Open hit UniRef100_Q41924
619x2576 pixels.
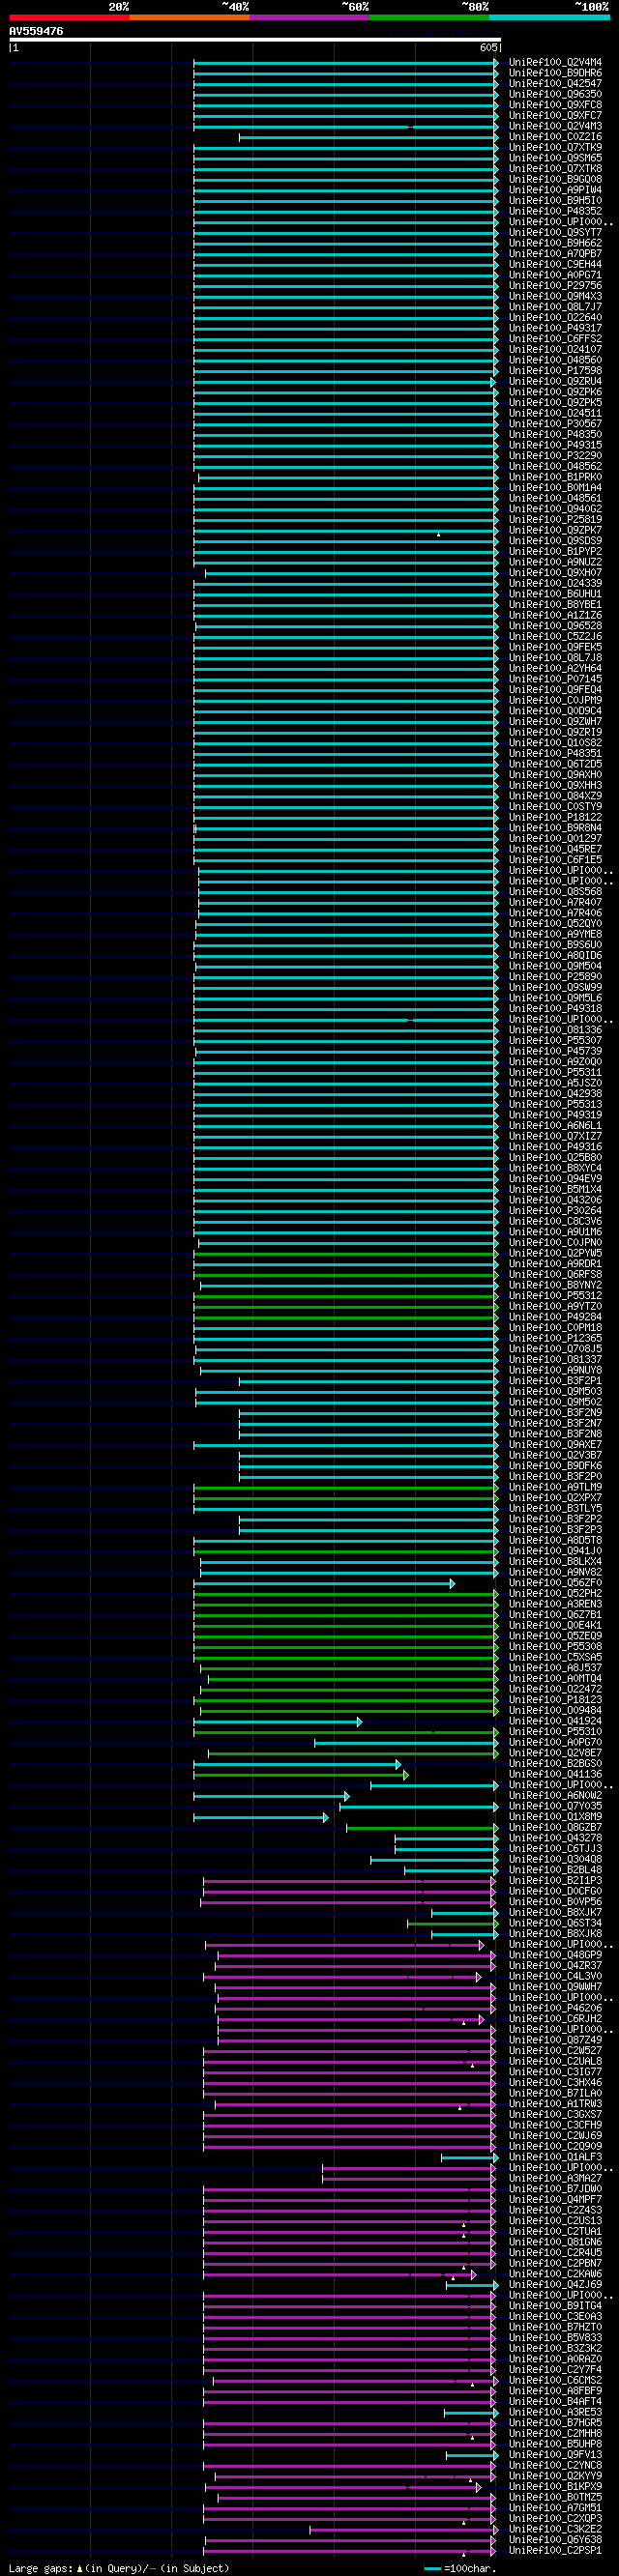[555, 1720]
